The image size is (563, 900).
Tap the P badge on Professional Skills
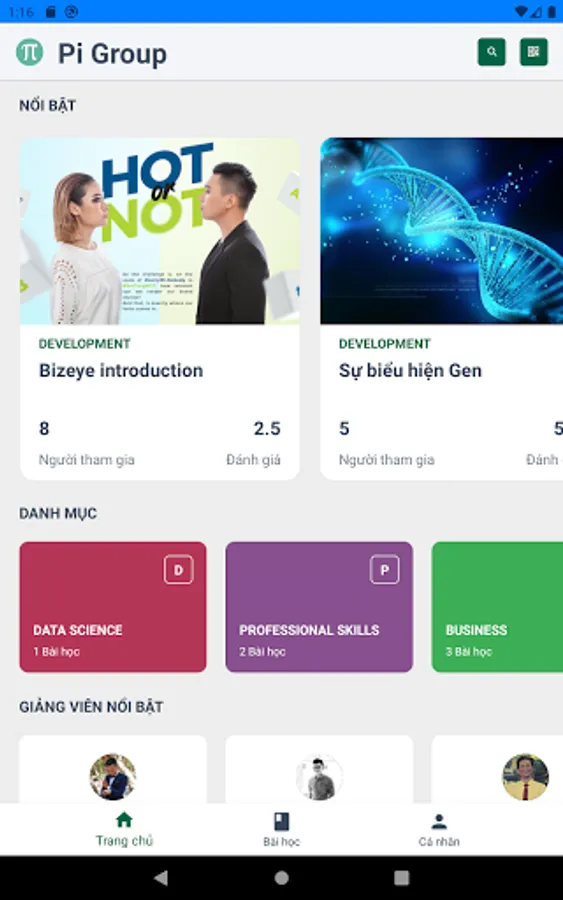click(385, 570)
